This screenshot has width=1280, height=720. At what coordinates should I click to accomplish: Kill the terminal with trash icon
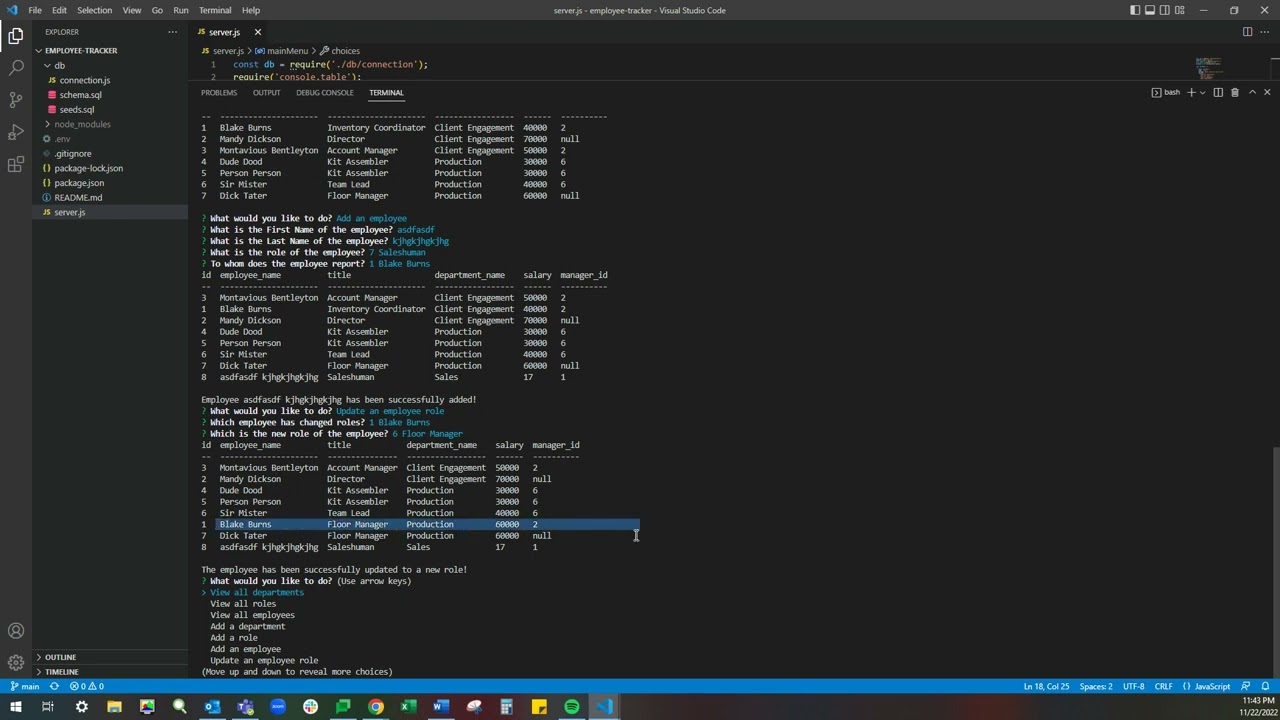[x=1234, y=92]
